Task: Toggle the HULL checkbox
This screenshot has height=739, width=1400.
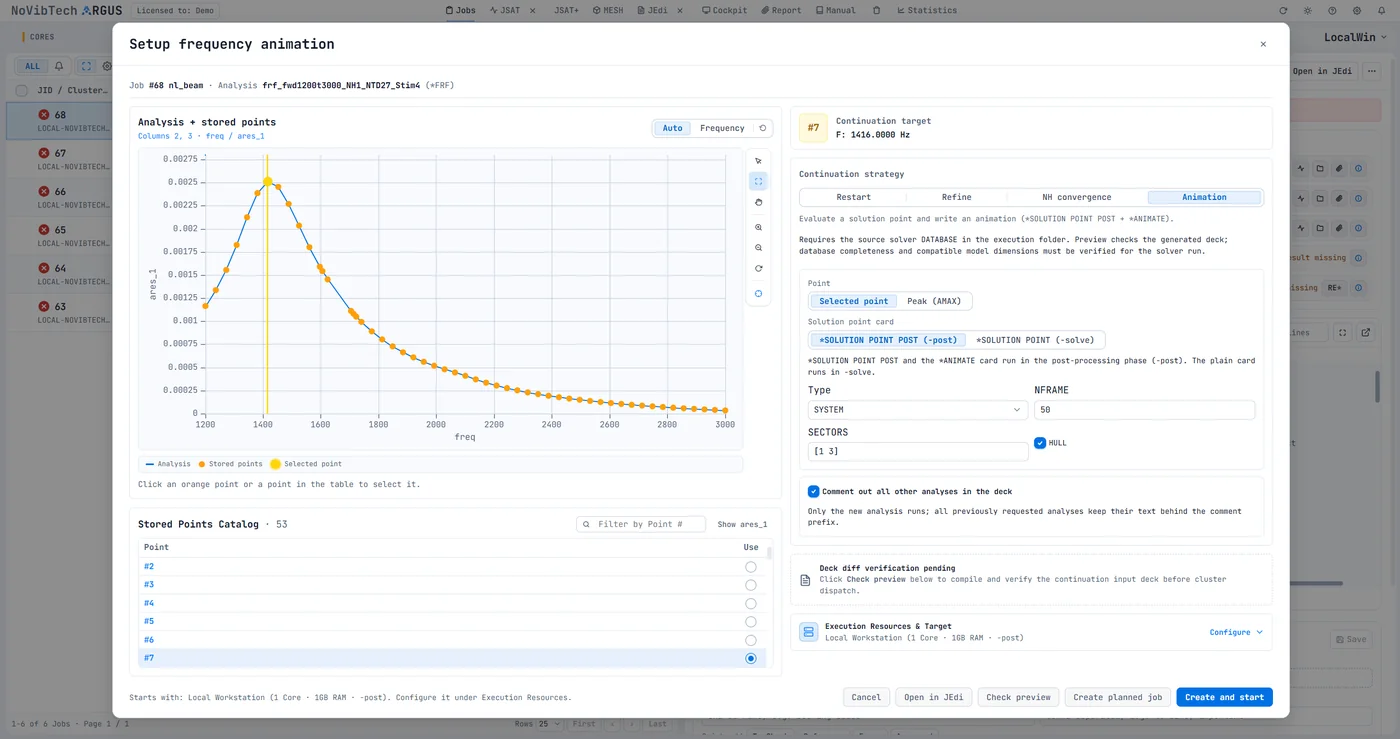Action: [x=1040, y=443]
